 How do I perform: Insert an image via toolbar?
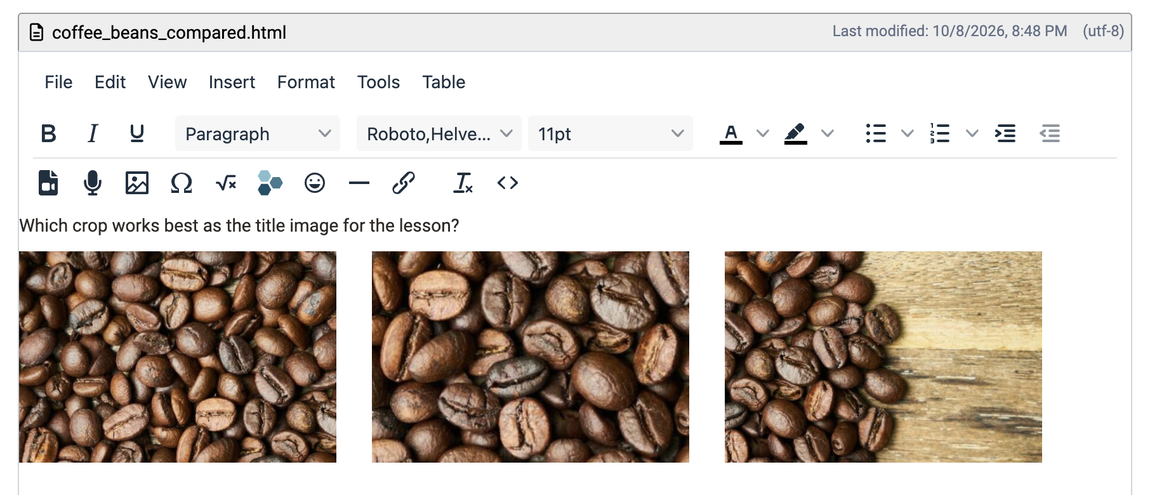click(137, 183)
